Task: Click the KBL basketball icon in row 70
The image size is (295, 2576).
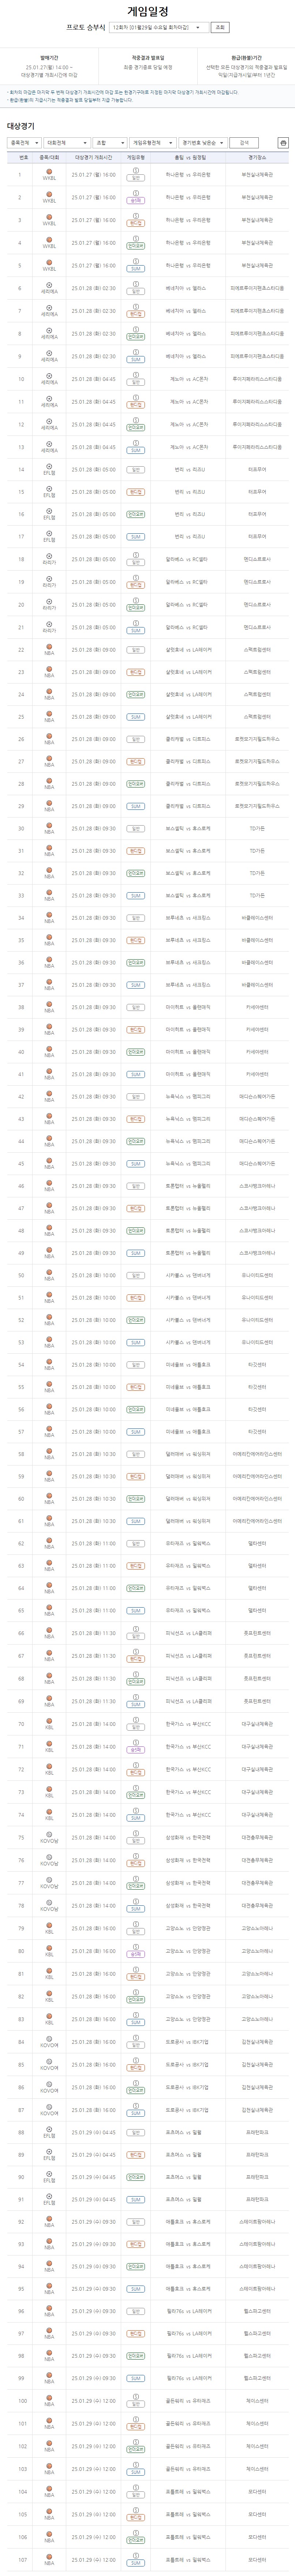Action: coord(49,1720)
